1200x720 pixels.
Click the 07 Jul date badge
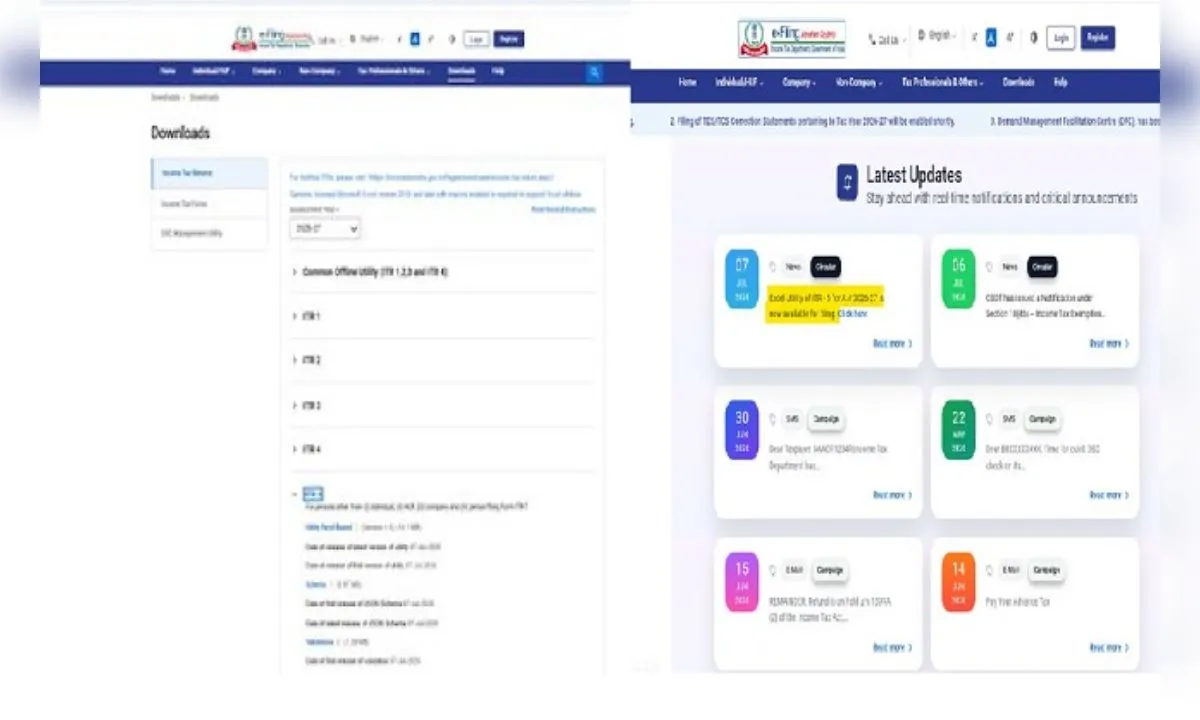(x=742, y=279)
